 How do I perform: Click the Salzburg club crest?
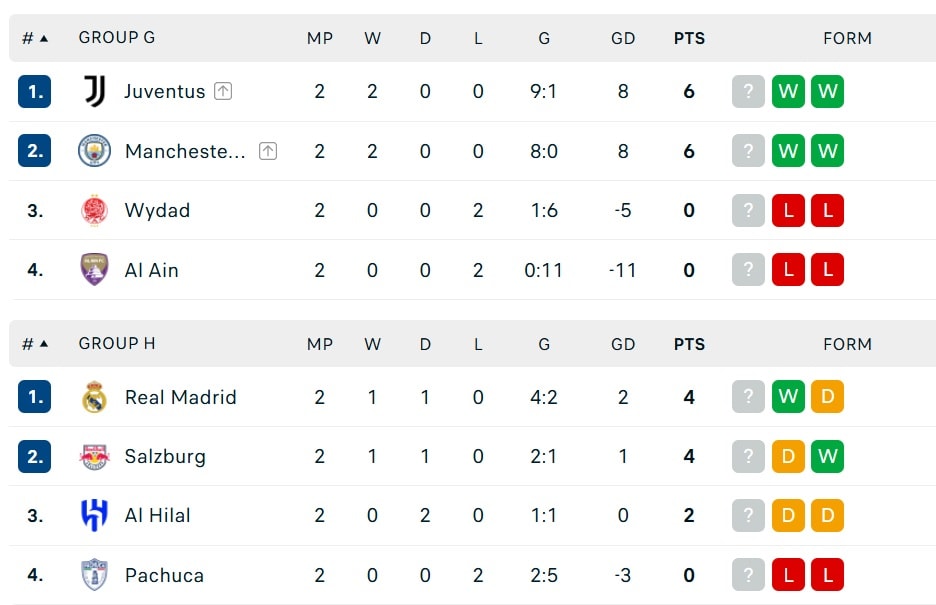tap(94, 456)
